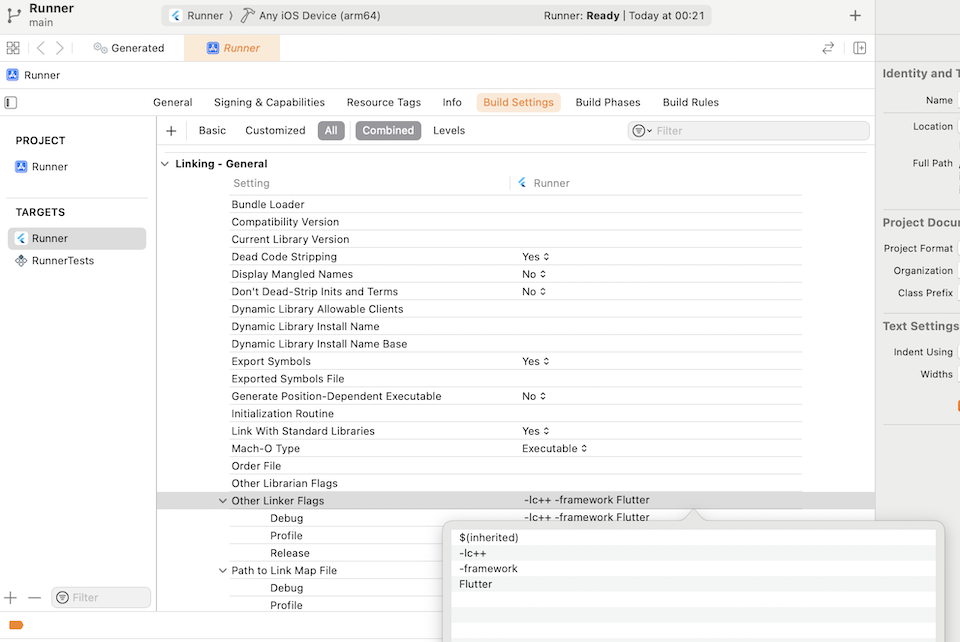The width and height of the screenshot is (960, 642).
Task: Show Customized build settings only
Action: [x=276, y=130]
